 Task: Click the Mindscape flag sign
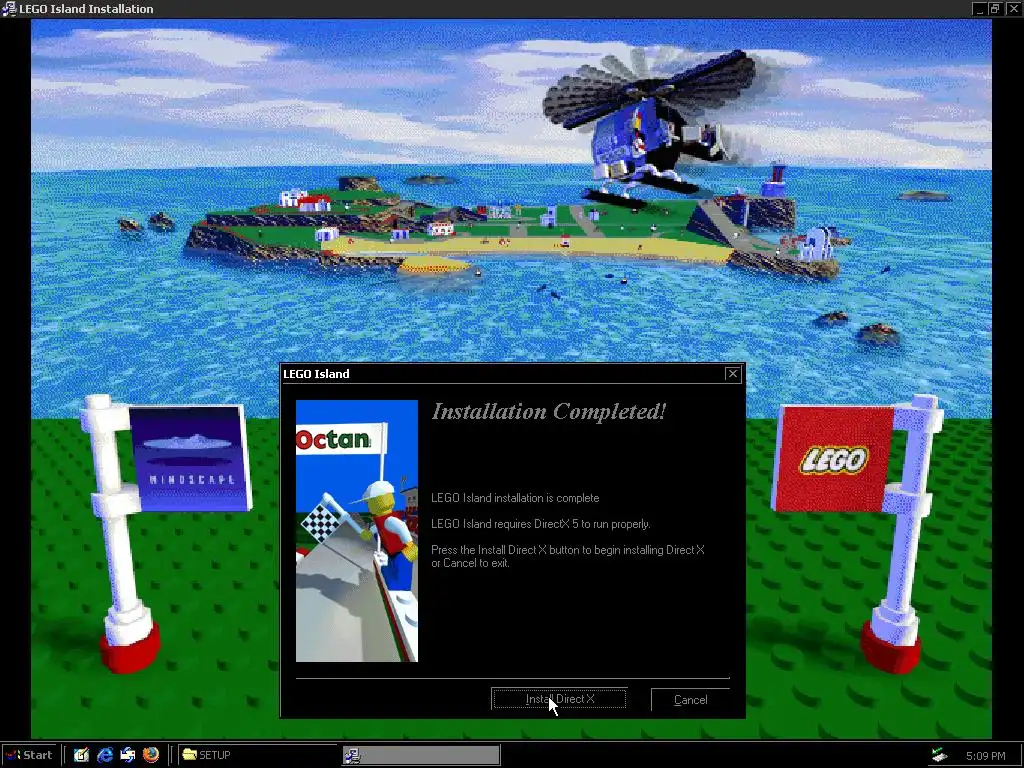tap(190, 458)
